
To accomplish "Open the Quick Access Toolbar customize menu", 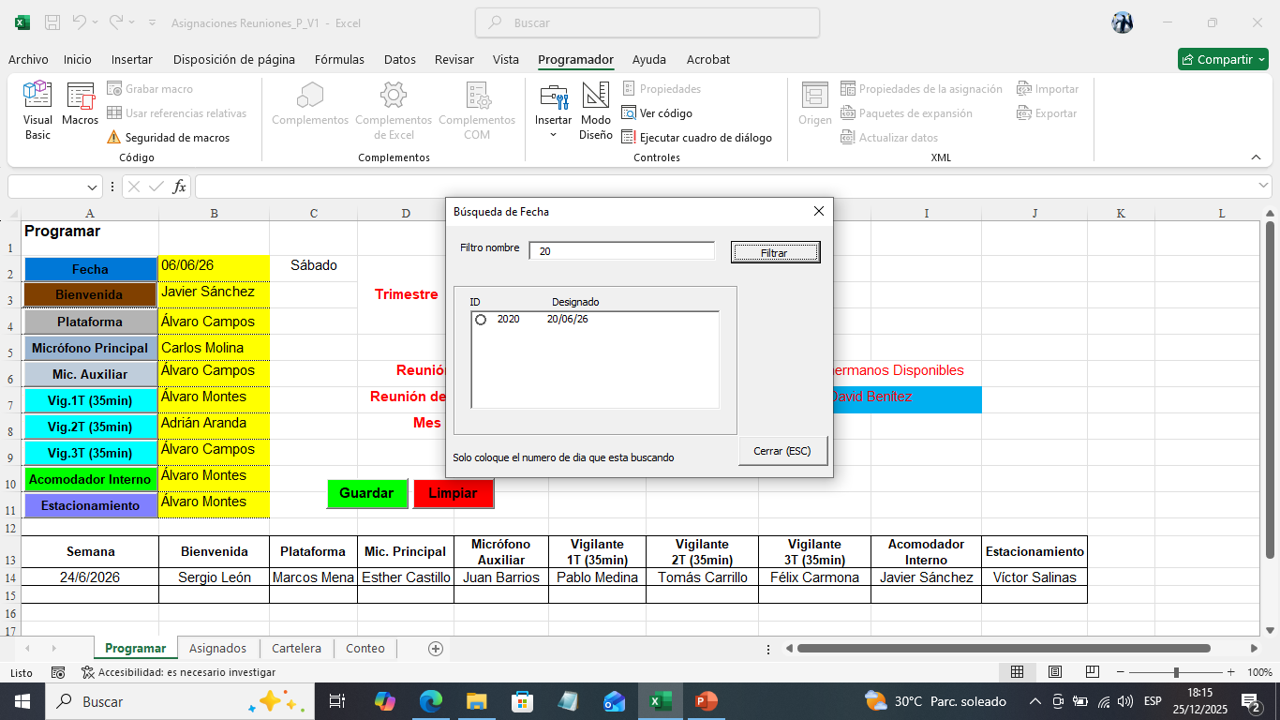I will 152,22.
